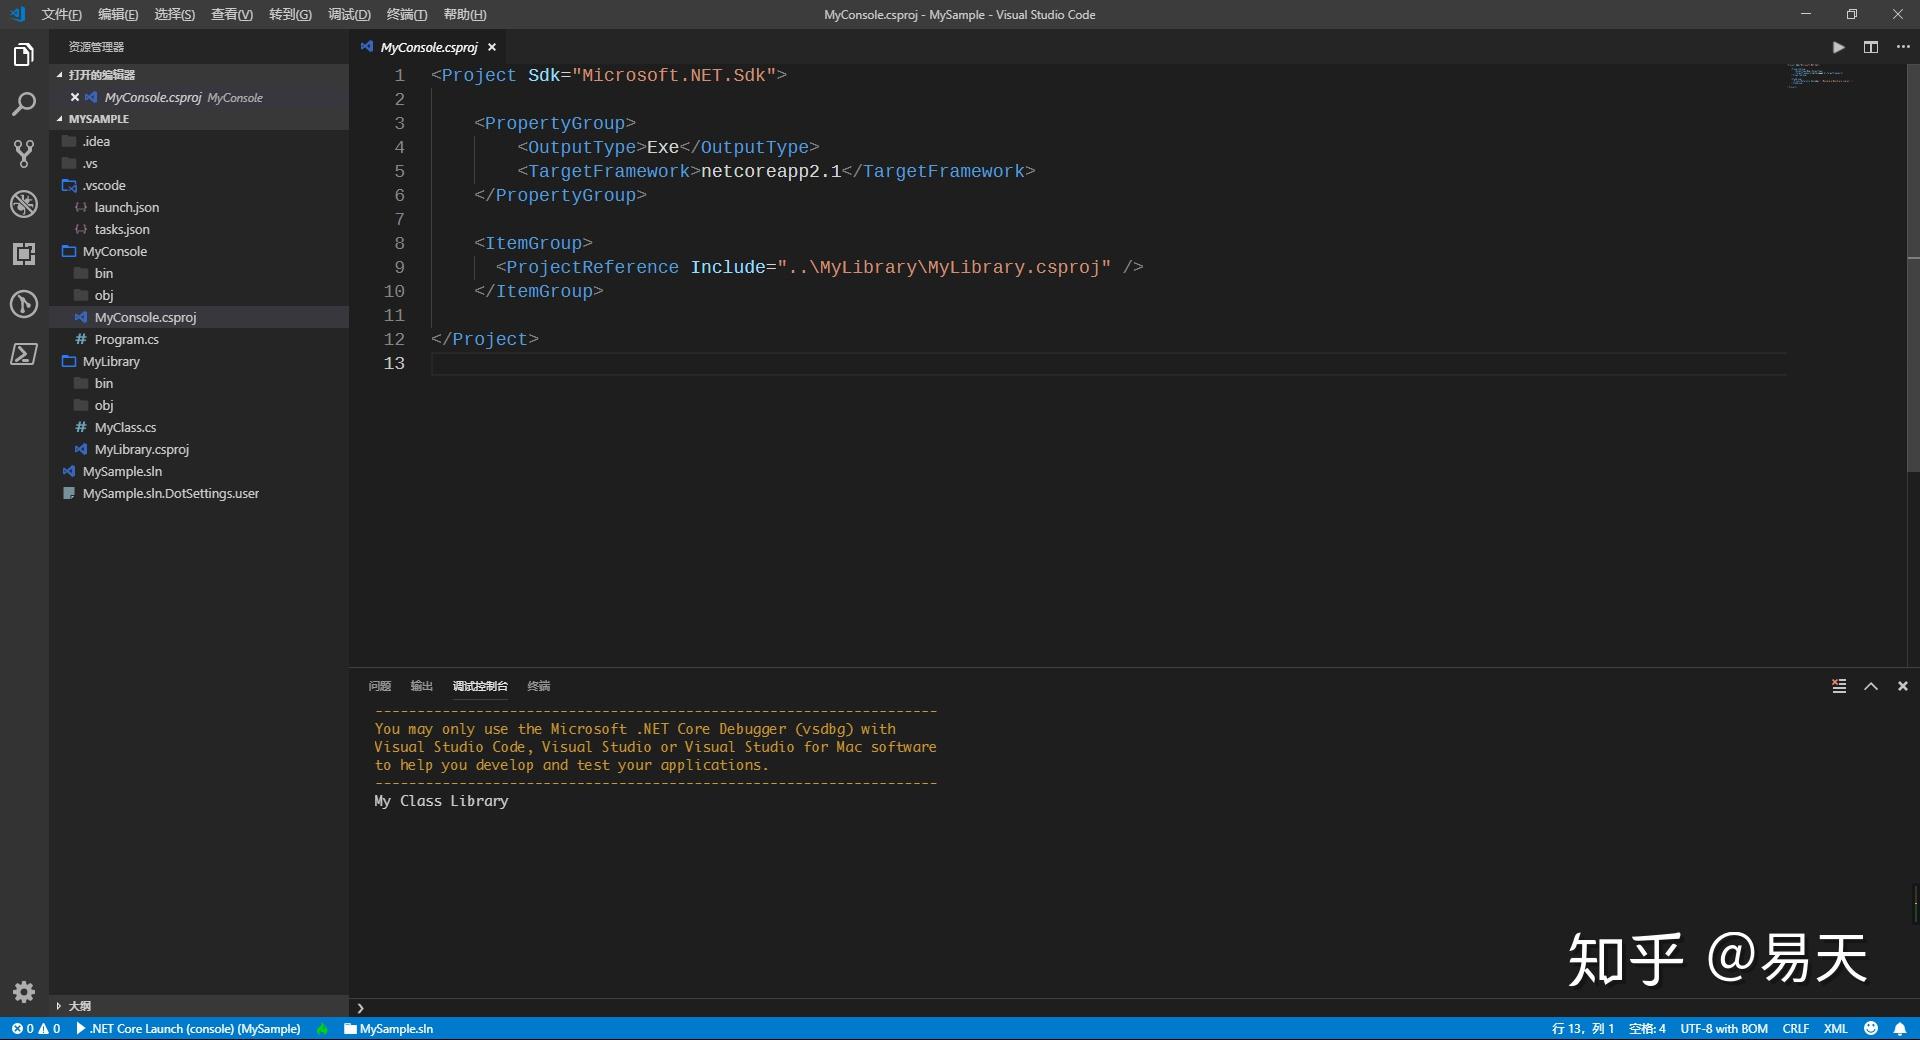1920x1040 pixels.
Task: Open the 调试(D) menu
Action: click(349, 14)
